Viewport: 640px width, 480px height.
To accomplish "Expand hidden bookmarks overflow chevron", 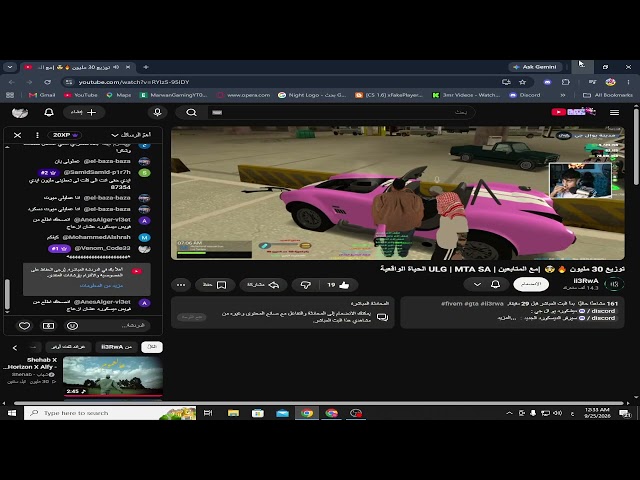I will (x=562, y=95).
